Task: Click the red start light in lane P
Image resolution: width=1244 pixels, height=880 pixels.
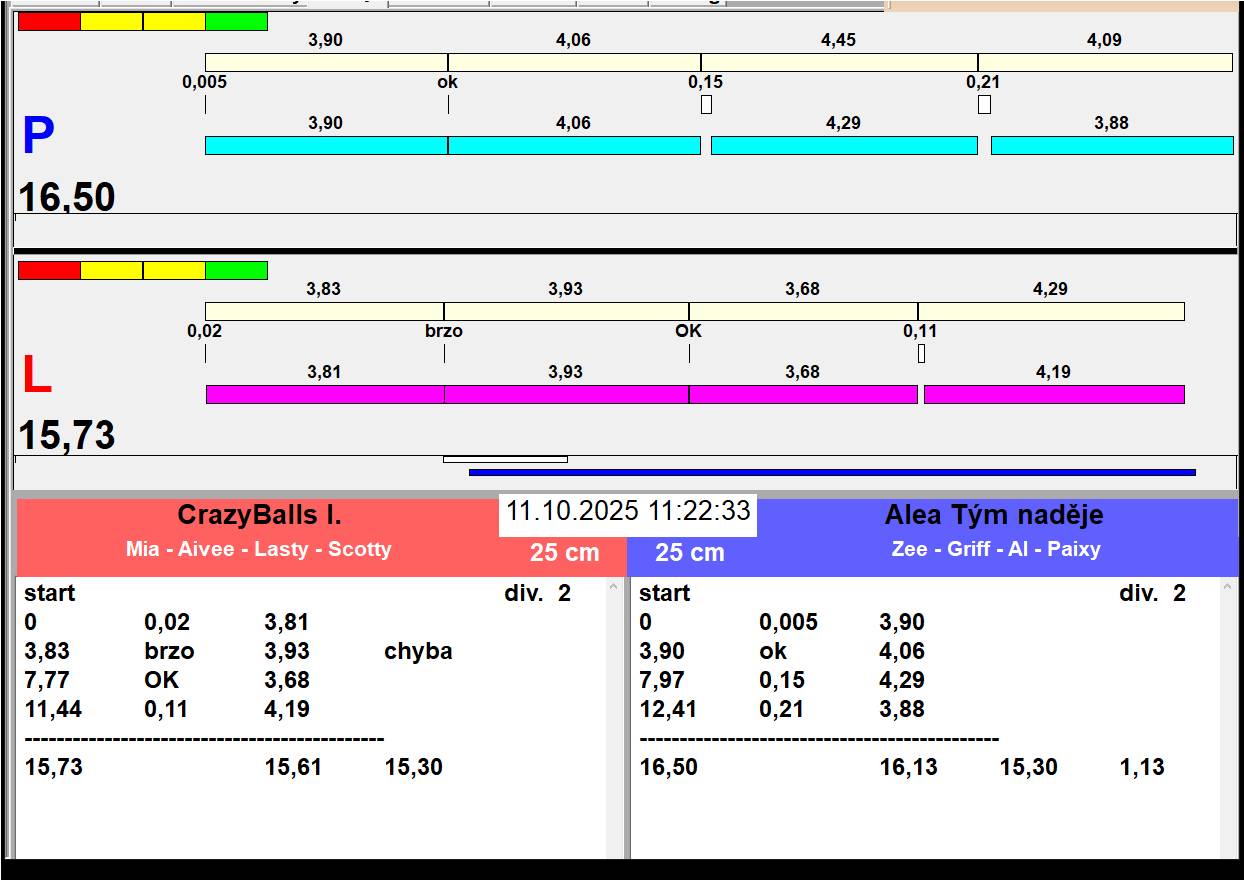Action: 49,21
